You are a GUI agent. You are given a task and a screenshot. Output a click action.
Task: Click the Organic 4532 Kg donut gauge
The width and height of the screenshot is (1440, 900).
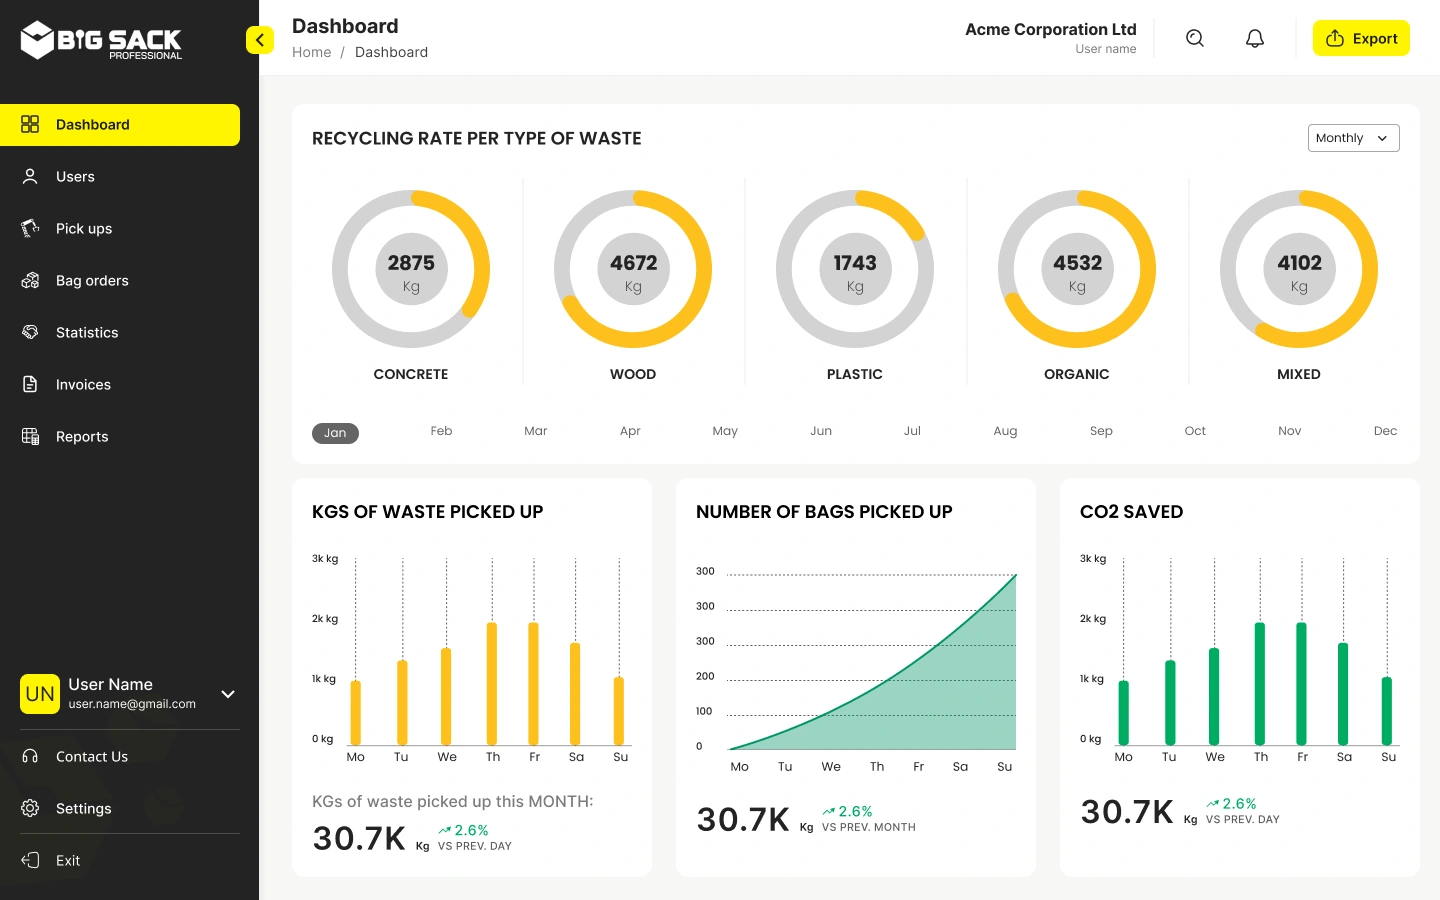click(1077, 269)
